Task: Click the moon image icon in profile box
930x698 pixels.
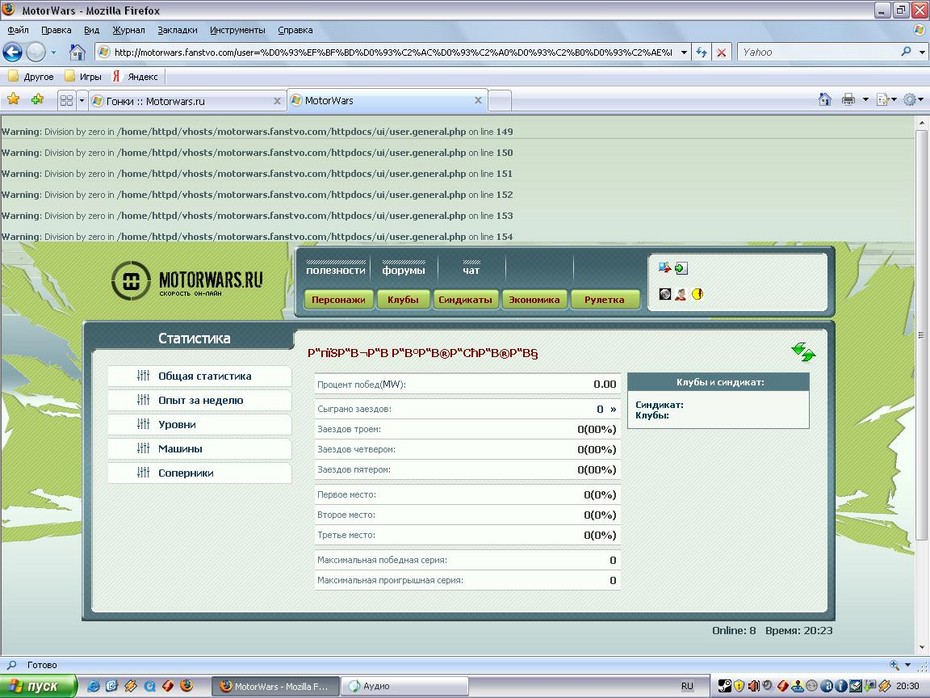Action: [665, 294]
